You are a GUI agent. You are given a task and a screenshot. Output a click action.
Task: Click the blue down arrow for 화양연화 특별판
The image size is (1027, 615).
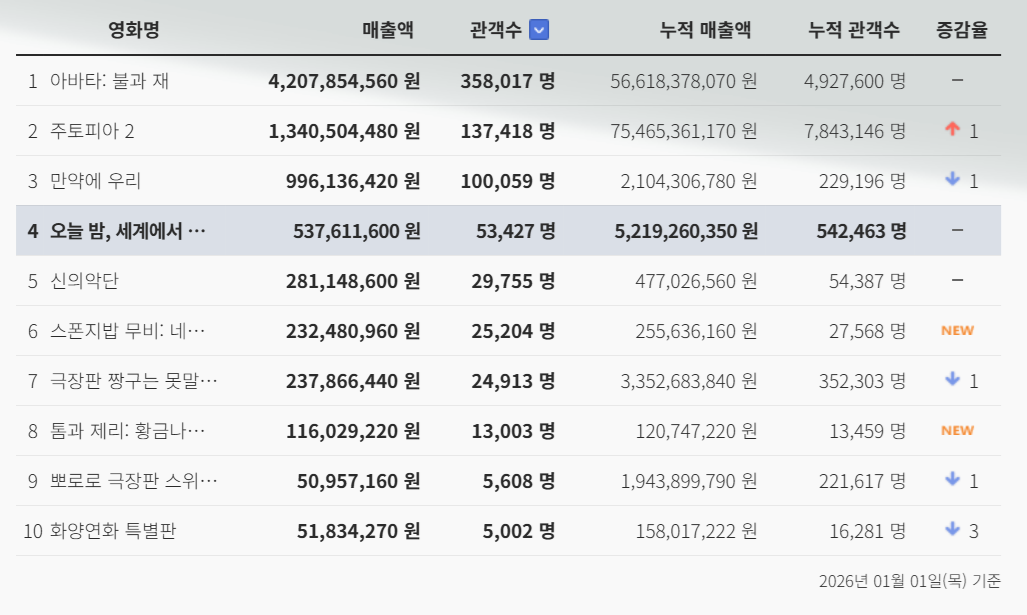click(x=952, y=529)
